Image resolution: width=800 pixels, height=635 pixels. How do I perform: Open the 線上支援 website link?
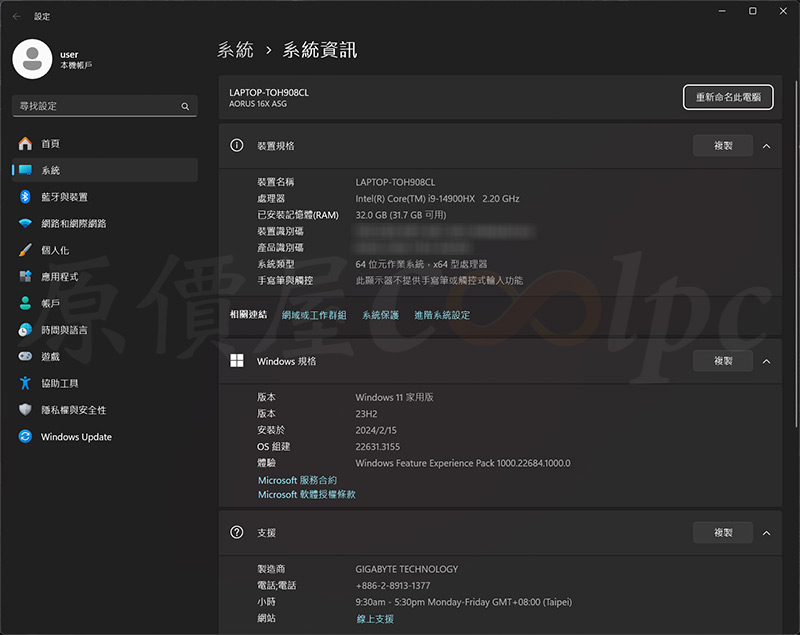click(x=375, y=619)
